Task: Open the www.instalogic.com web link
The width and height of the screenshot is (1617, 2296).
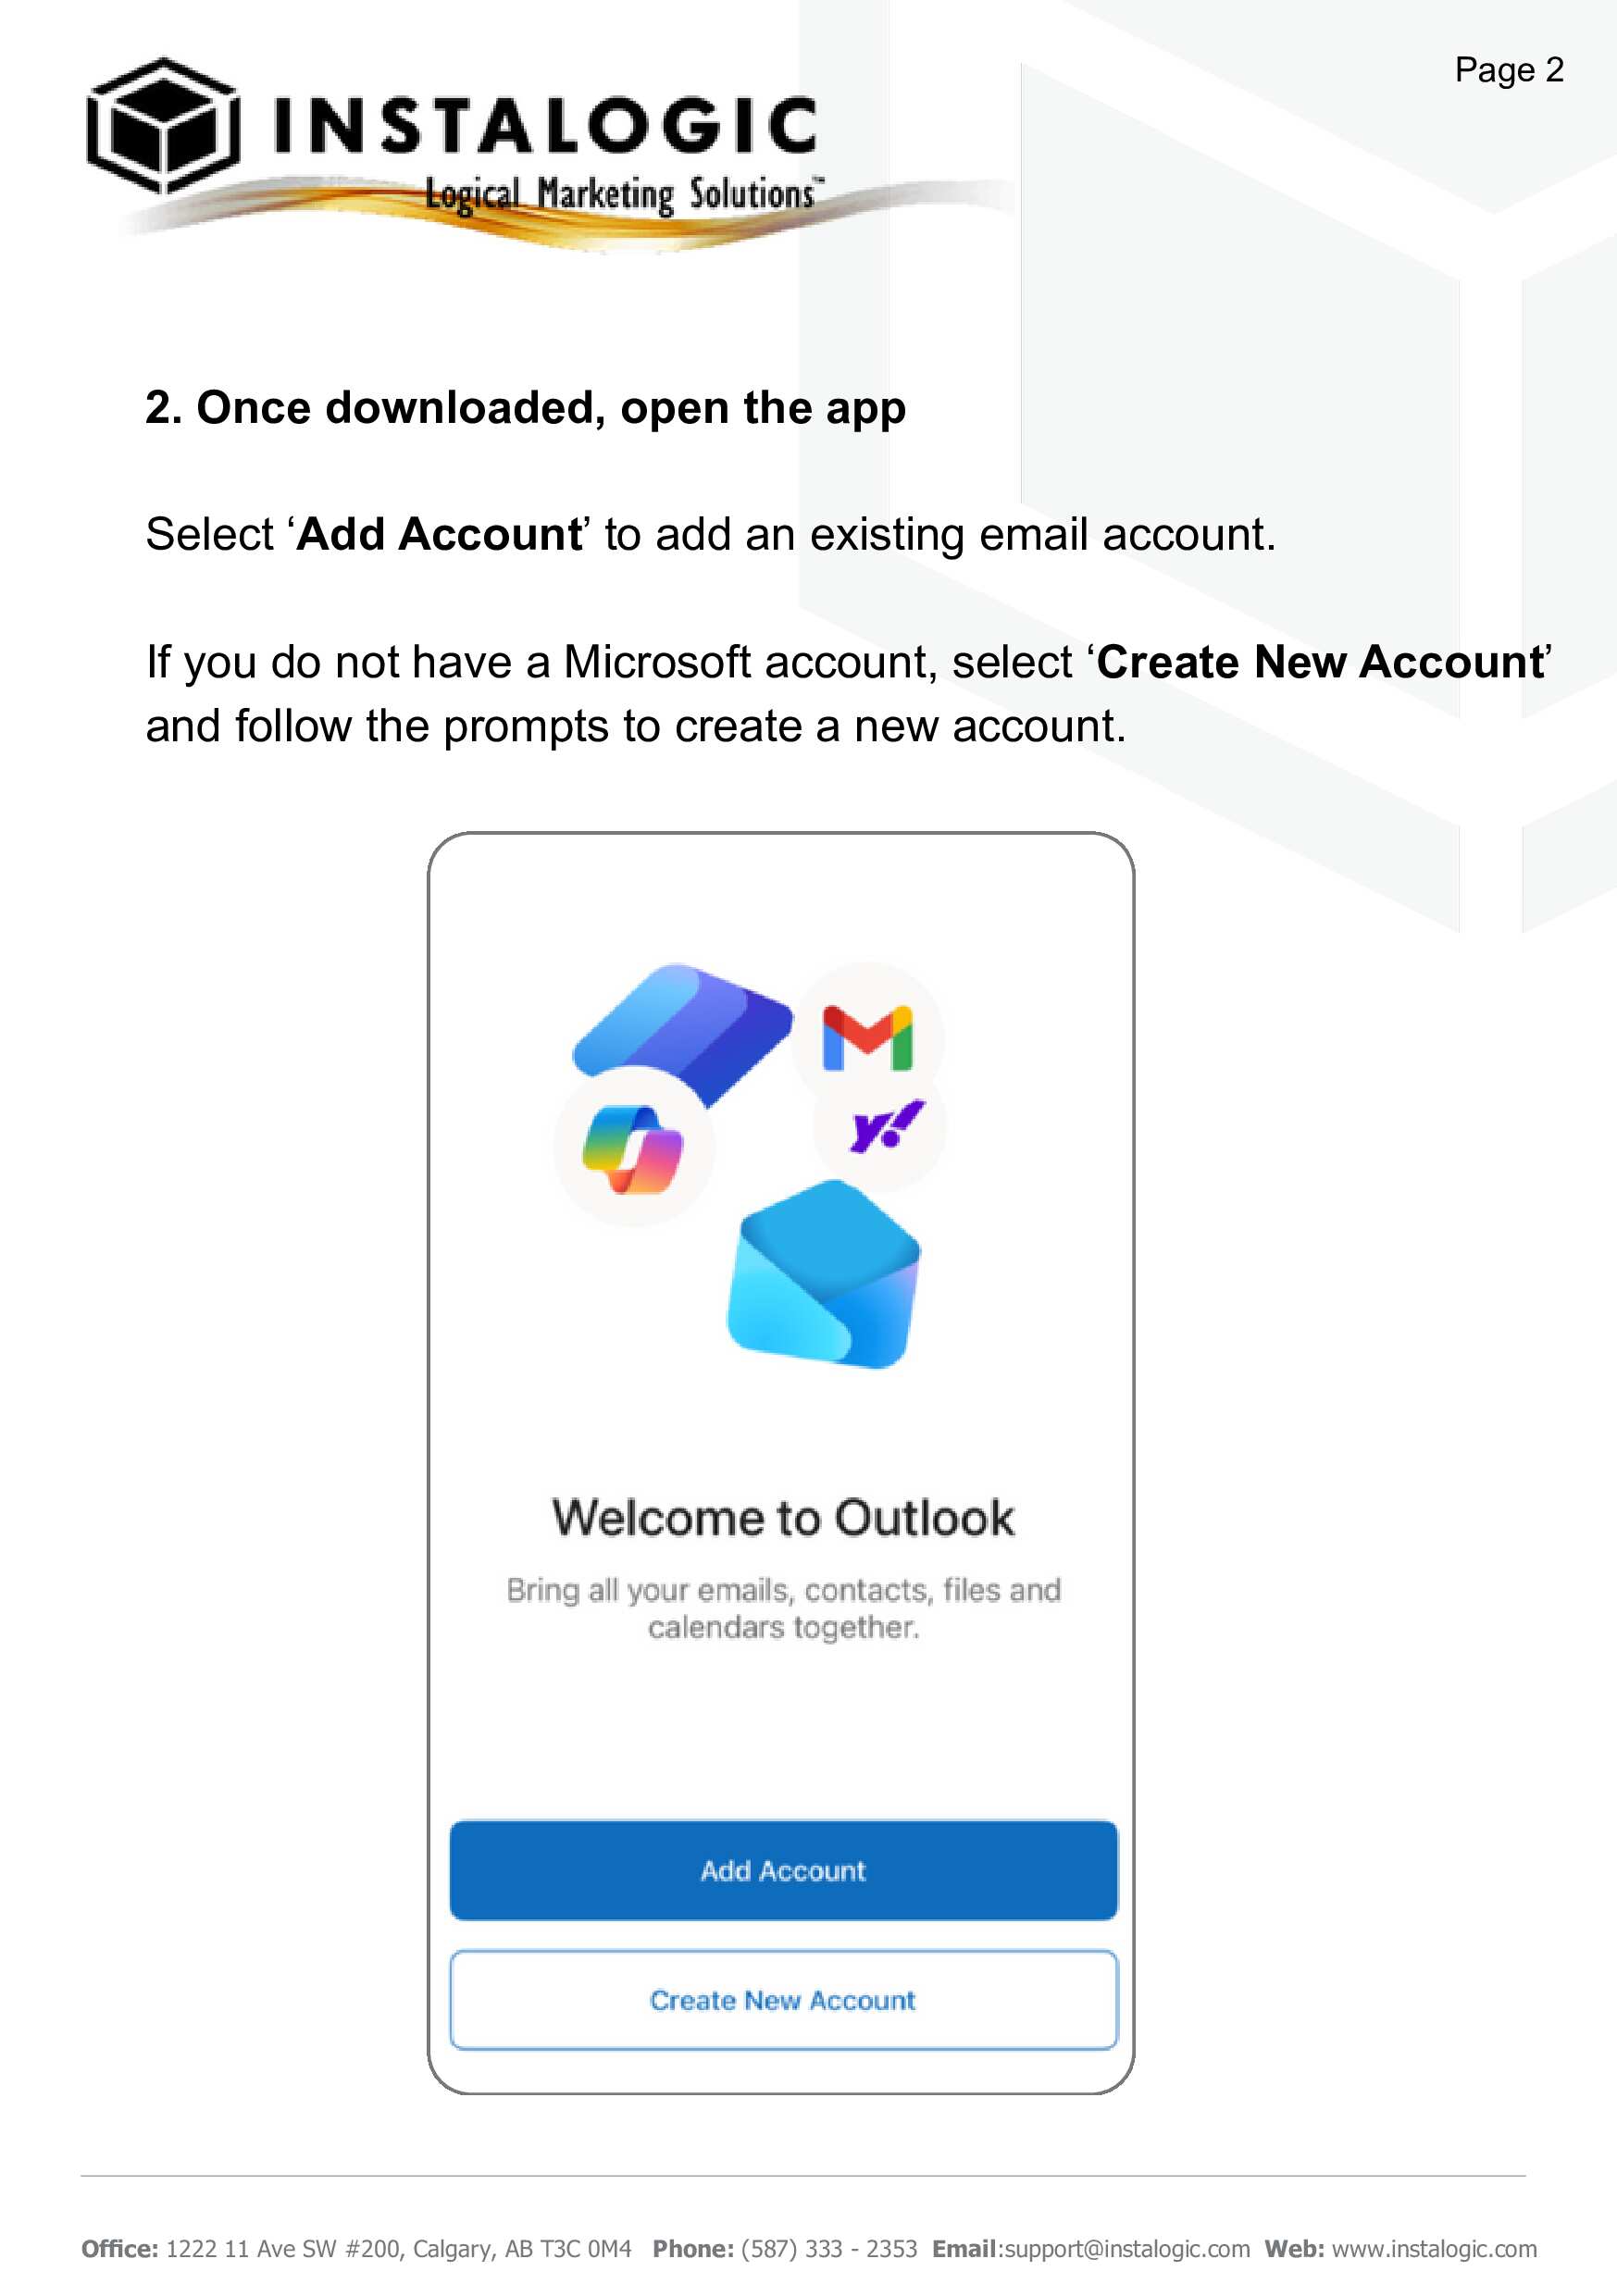Action: pos(1434,2249)
